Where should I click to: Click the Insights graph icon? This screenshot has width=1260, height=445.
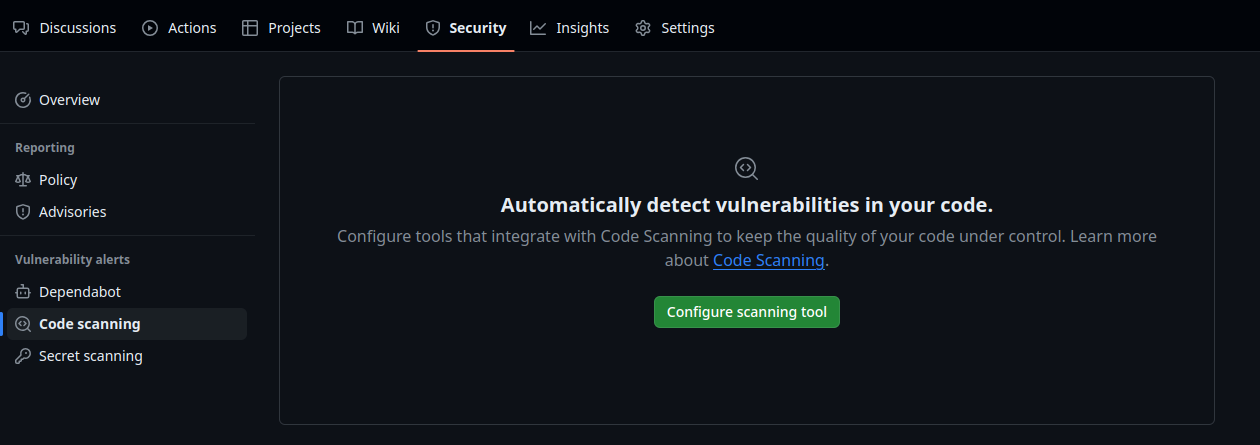pos(538,28)
